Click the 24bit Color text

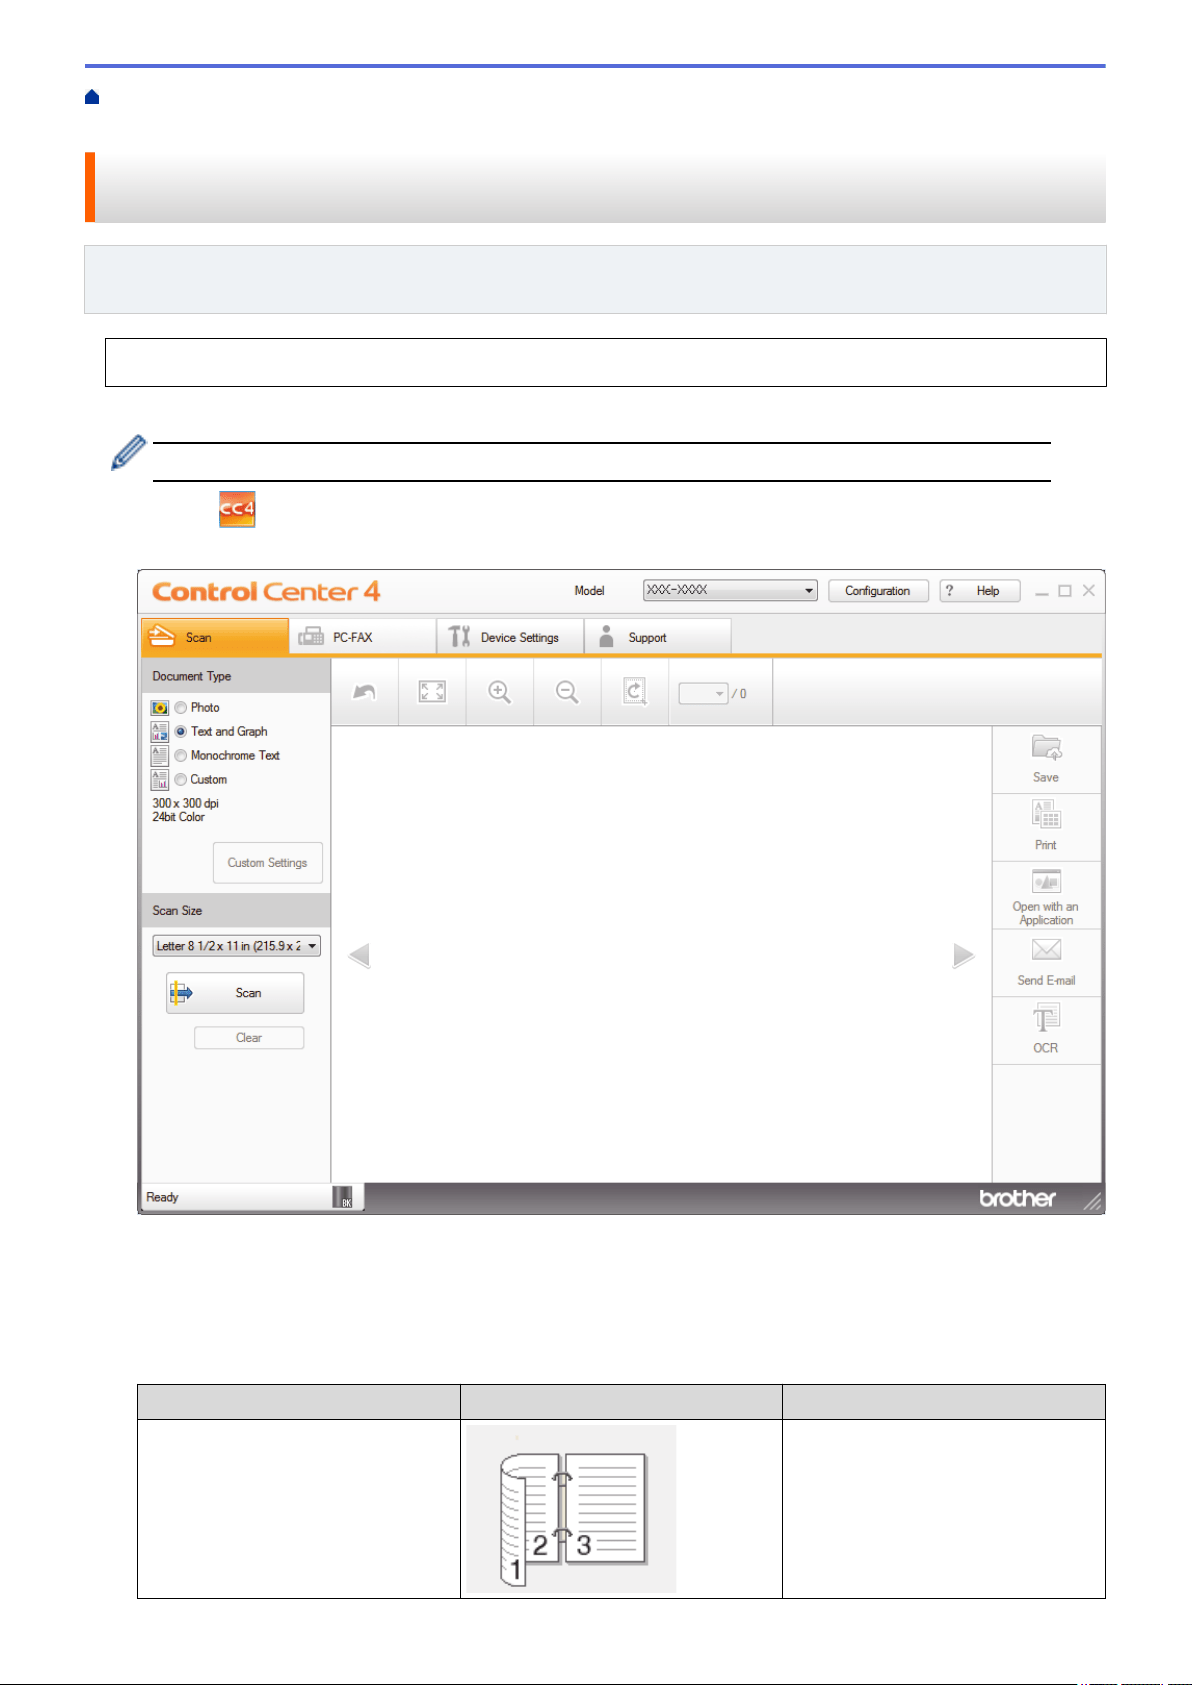tap(178, 817)
